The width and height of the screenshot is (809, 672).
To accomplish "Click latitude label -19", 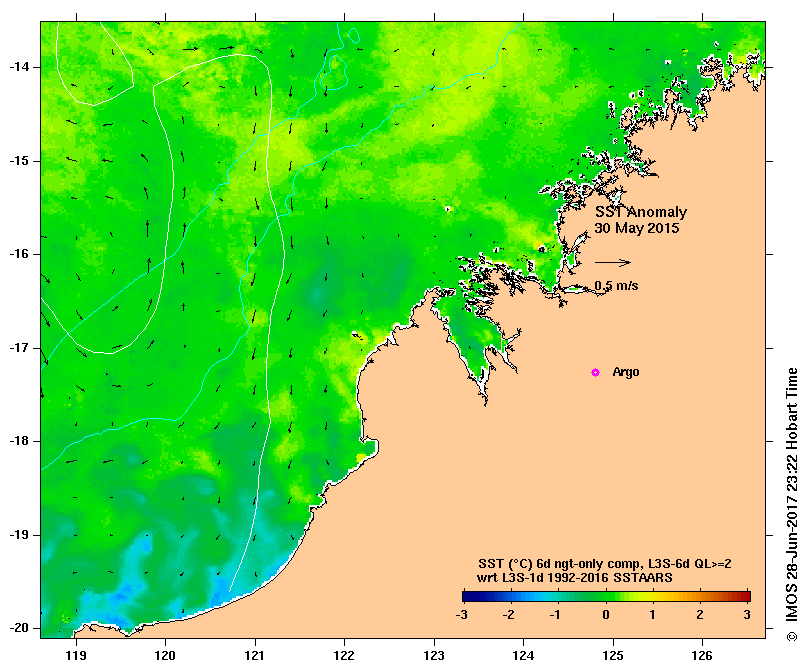I will pyautogui.click(x=19, y=535).
